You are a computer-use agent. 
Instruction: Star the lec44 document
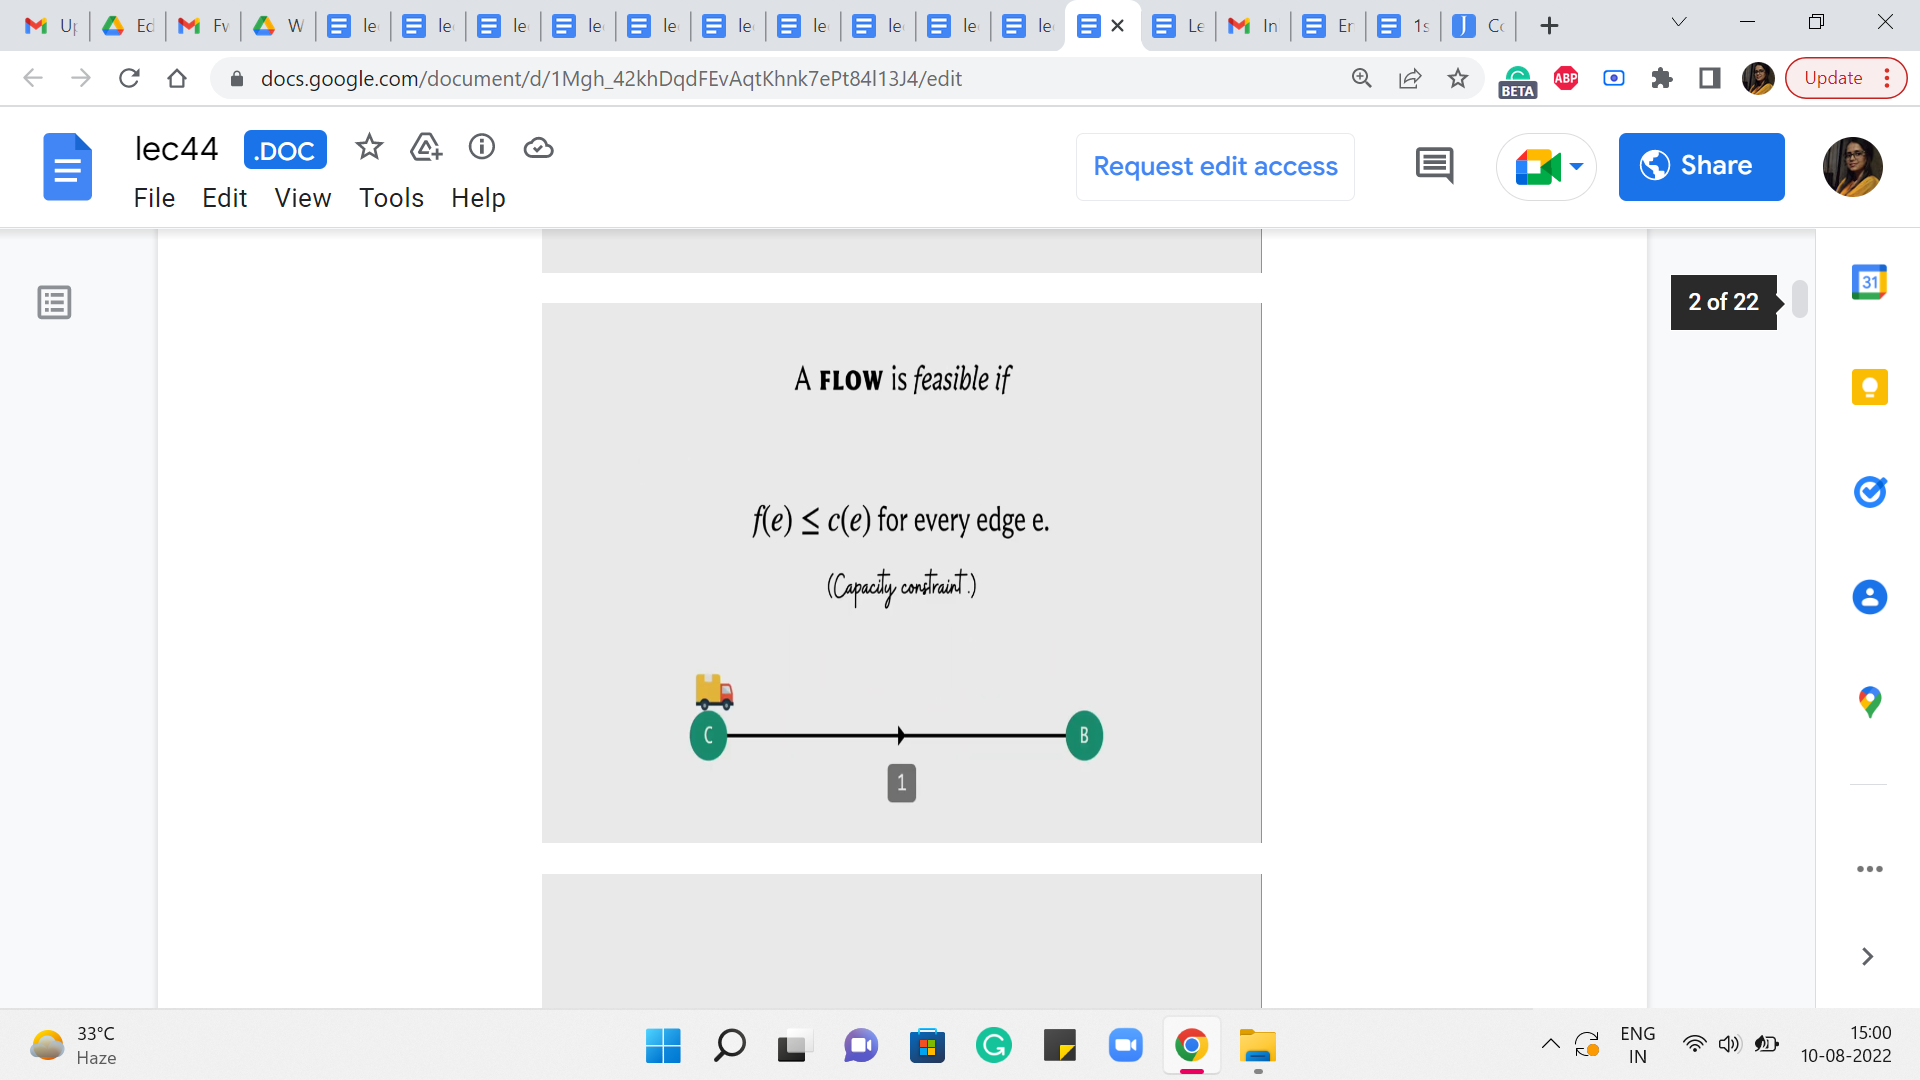[x=369, y=148]
